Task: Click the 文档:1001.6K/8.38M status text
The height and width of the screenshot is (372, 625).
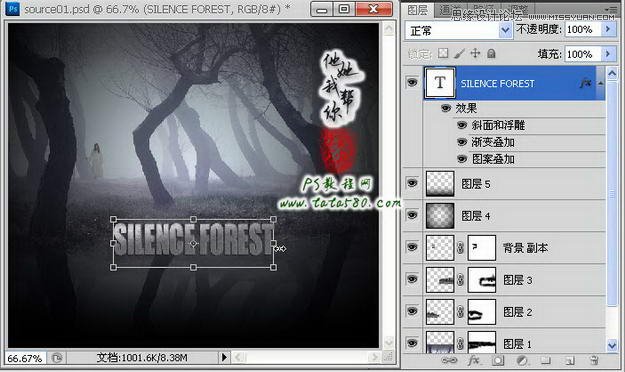Action: coord(142,358)
